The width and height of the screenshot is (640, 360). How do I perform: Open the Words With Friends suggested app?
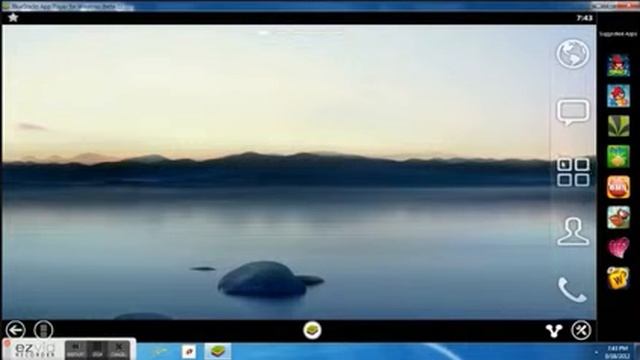[x=618, y=278]
